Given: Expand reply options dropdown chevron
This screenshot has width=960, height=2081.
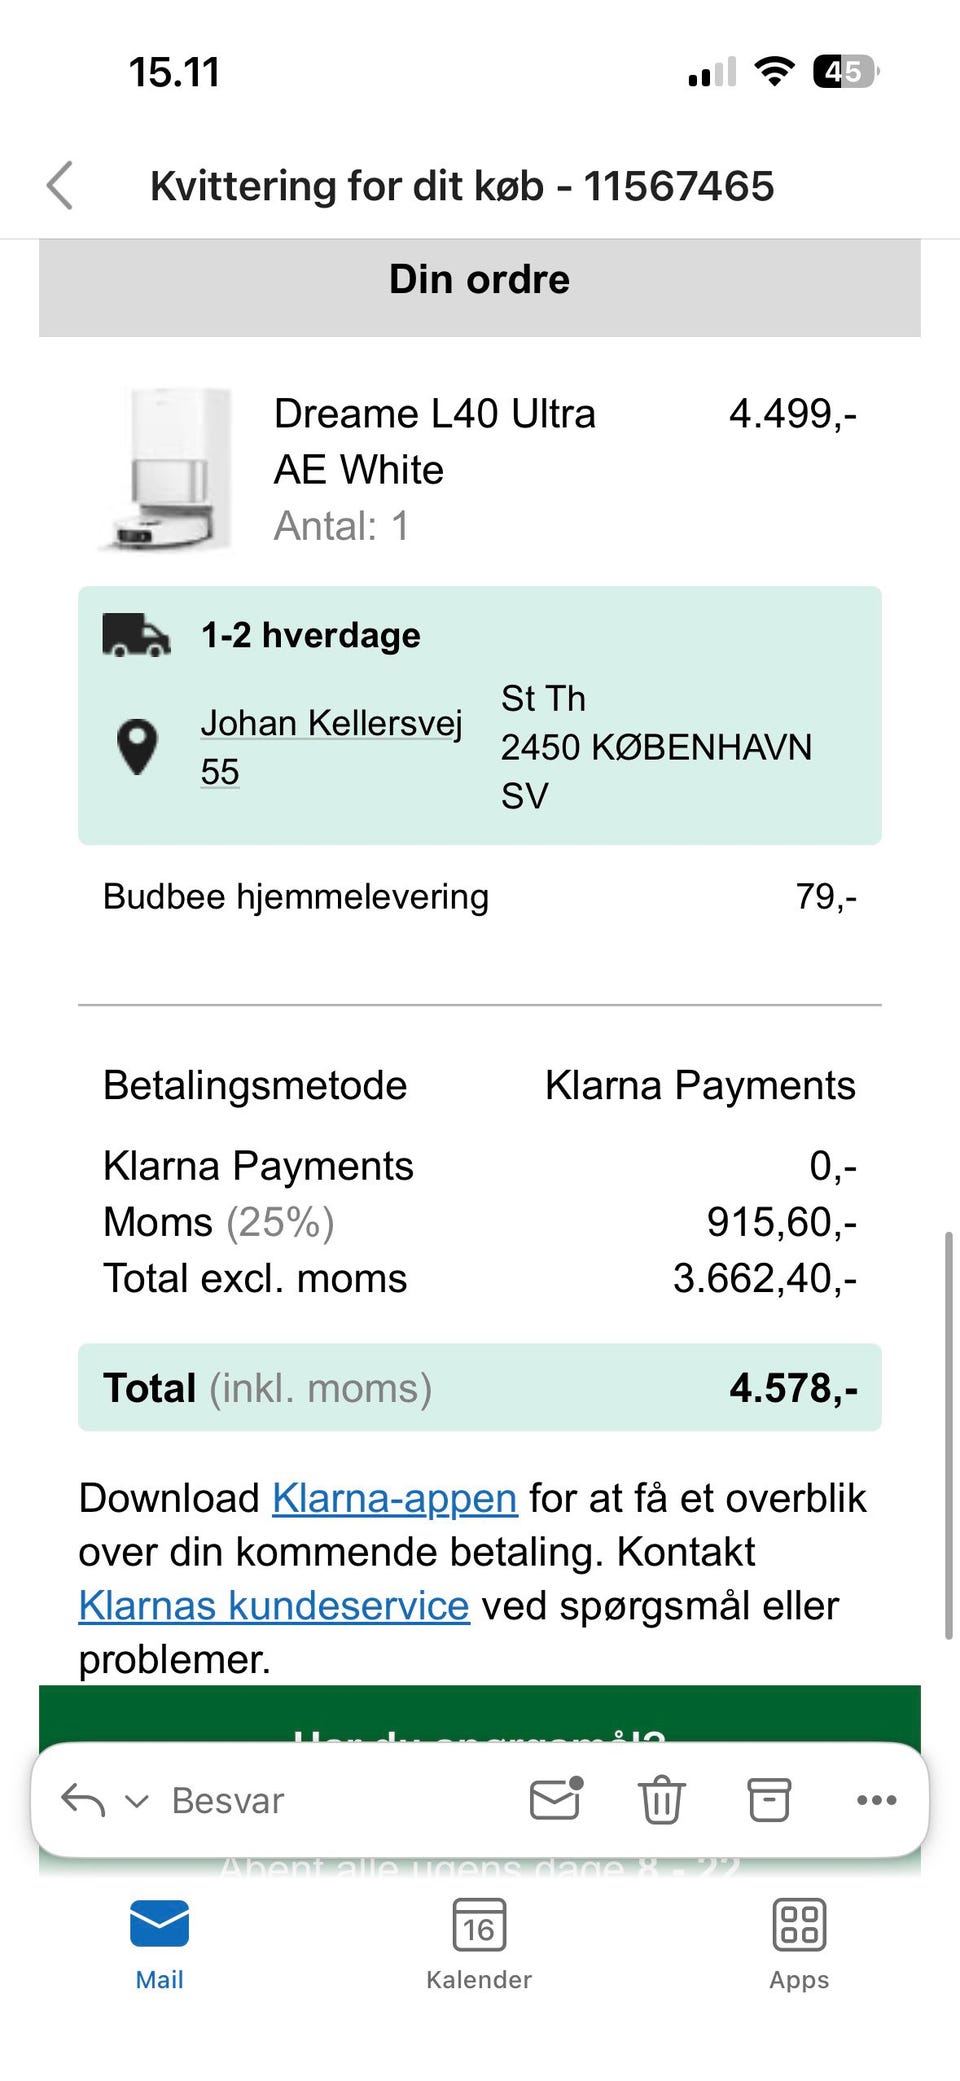Looking at the screenshot, I should tap(137, 1801).
